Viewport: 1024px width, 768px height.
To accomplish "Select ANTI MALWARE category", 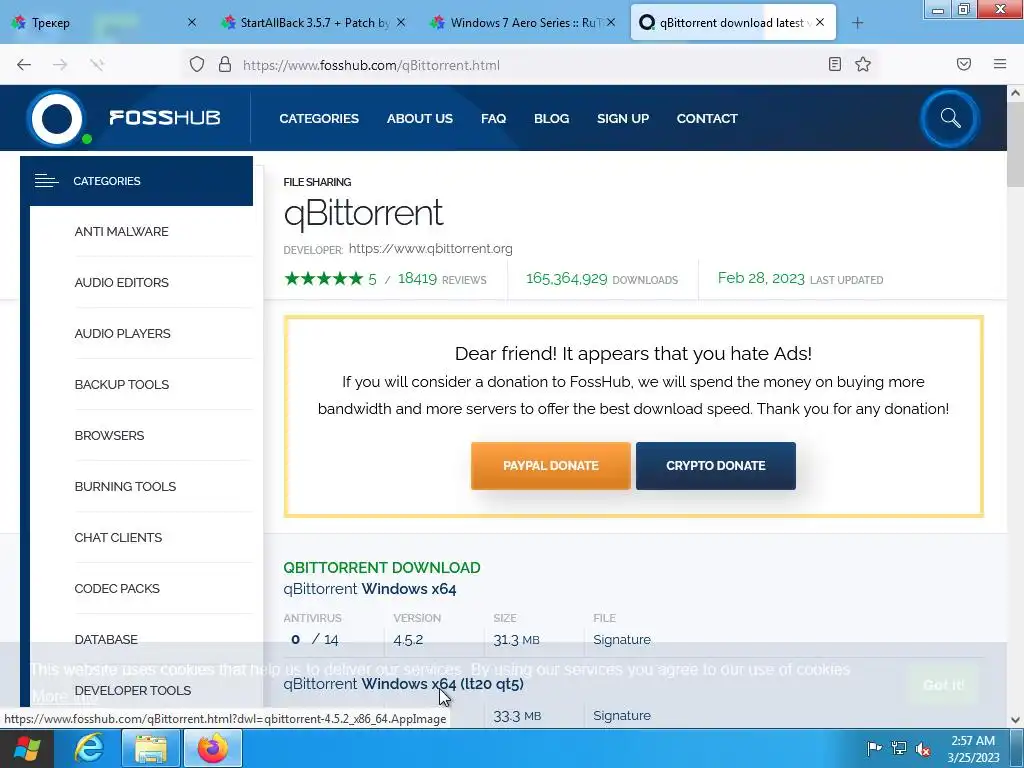I will pos(121,232).
